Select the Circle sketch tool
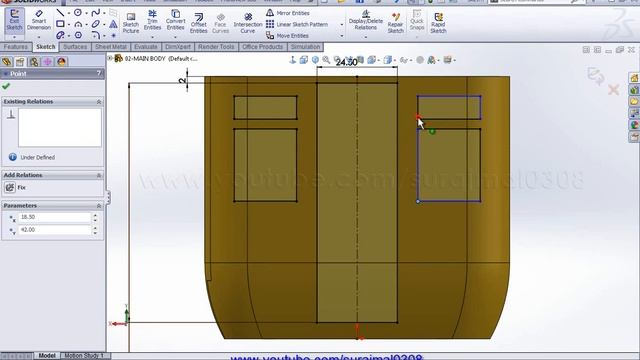 pyautogui.click(x=78, y=13)
